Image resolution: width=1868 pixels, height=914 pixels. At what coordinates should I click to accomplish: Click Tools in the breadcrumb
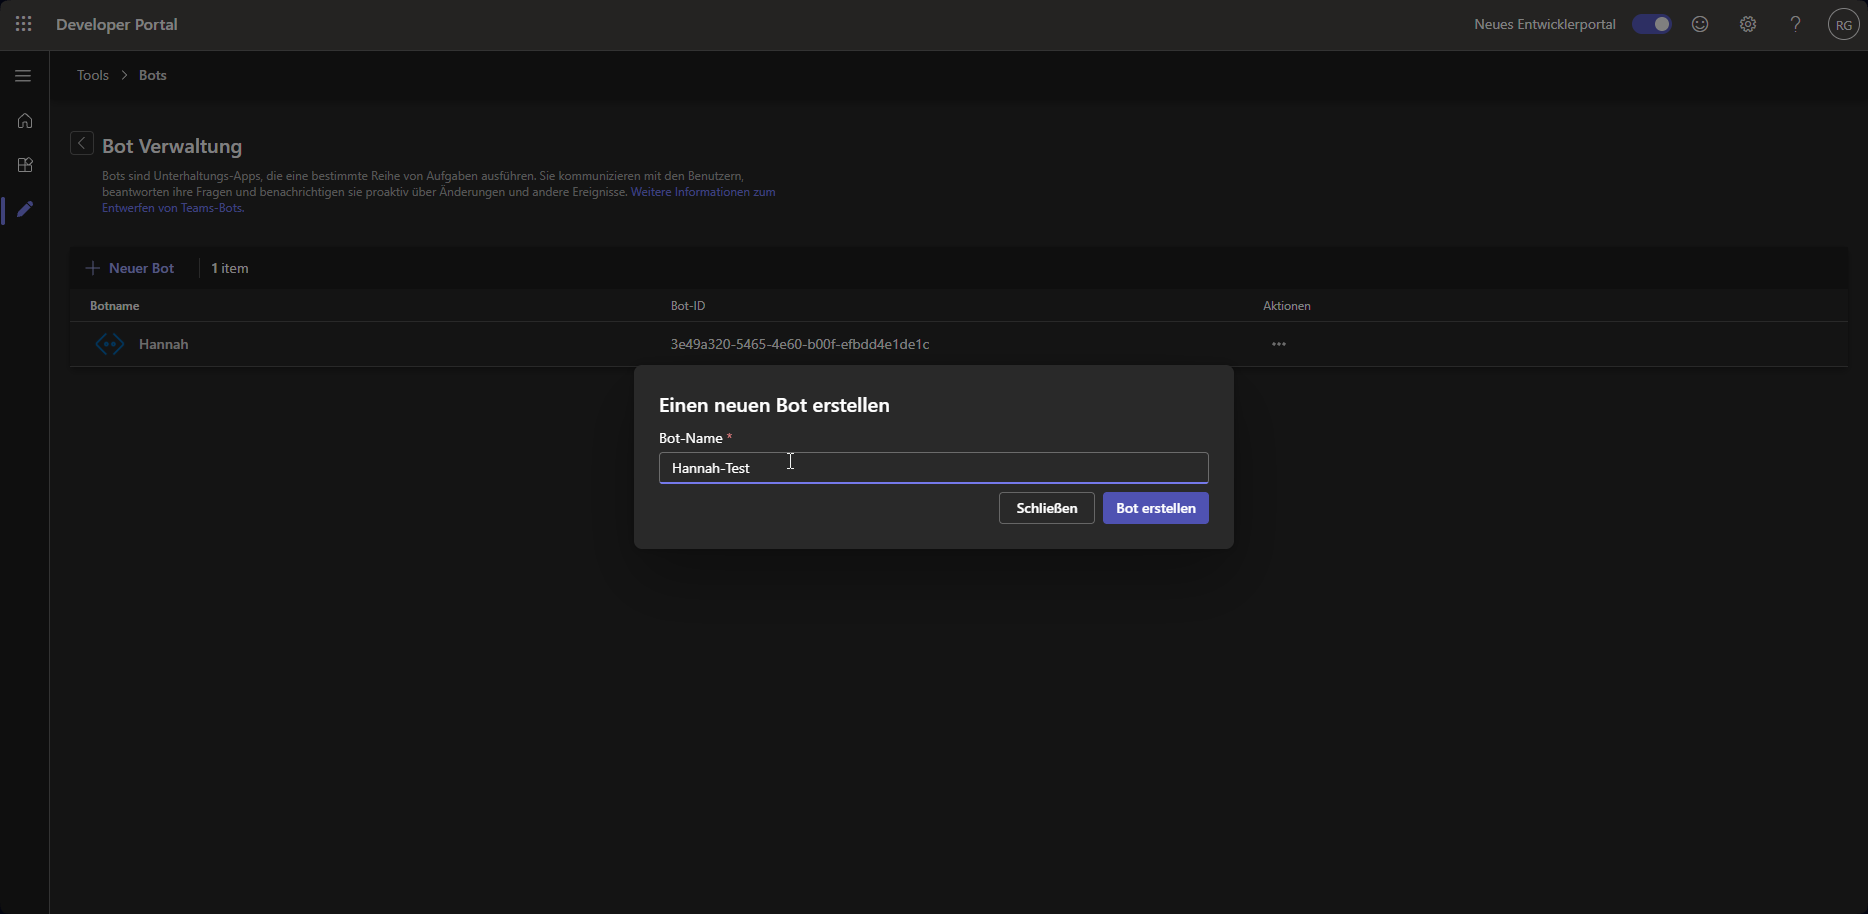click(93, 75)
